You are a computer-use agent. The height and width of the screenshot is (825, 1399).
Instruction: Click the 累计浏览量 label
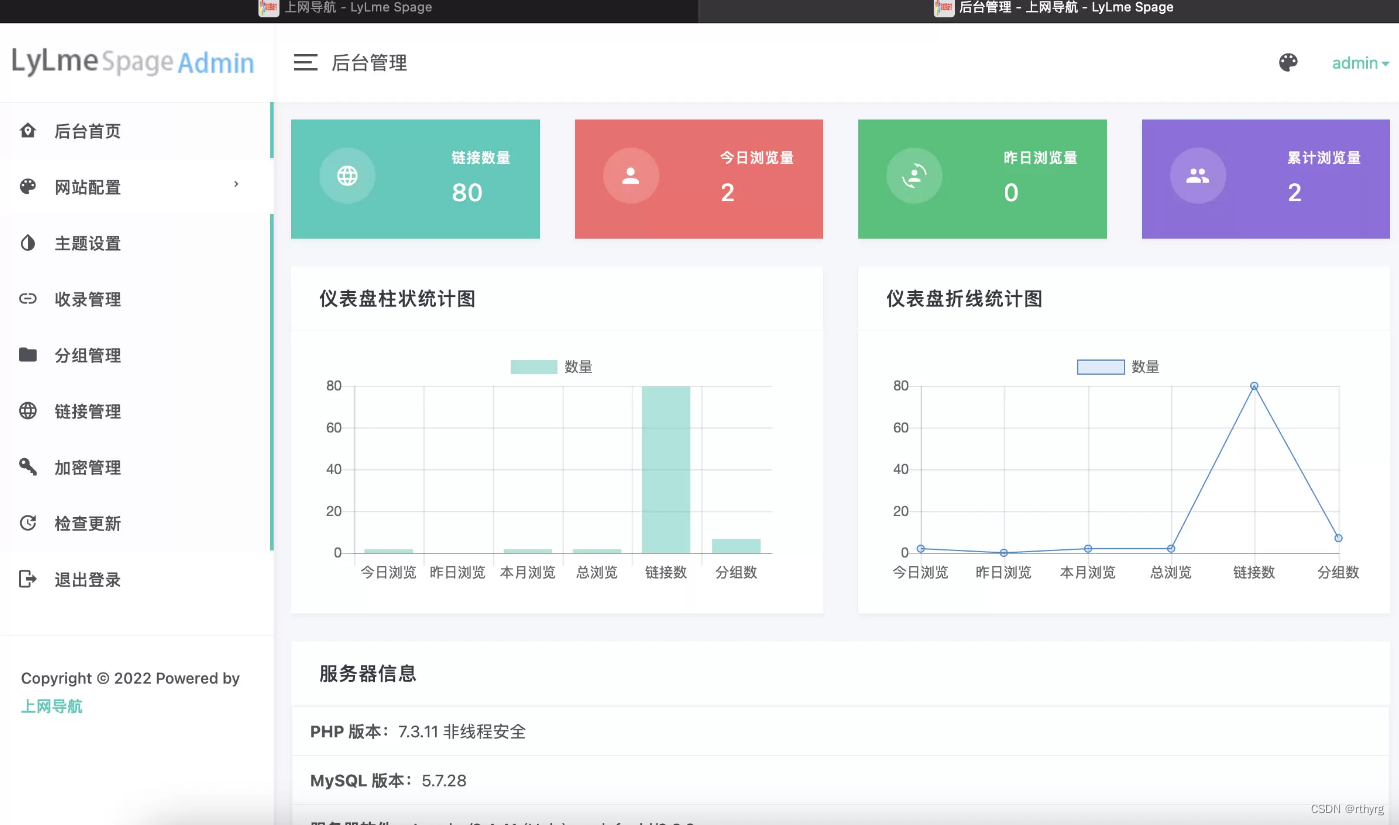pos(1324,158)
